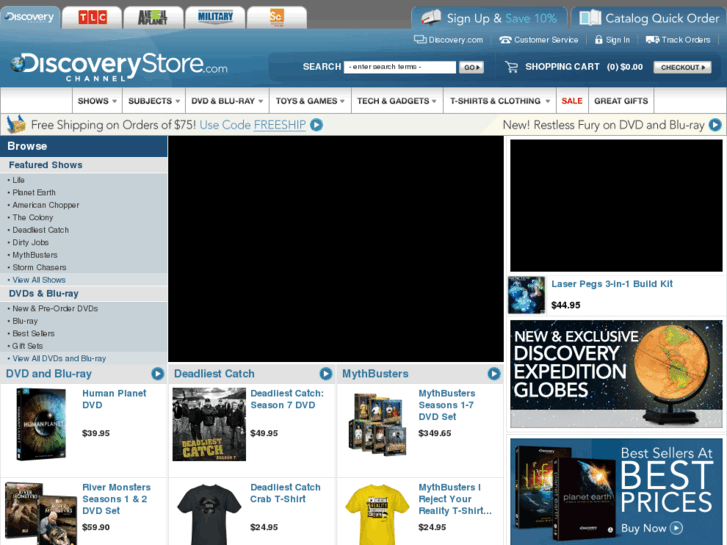Open New & Pre-Order DVDs link
The image size is (727, 545).
55,308
